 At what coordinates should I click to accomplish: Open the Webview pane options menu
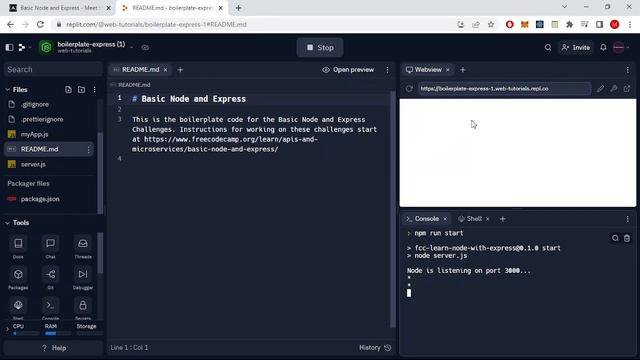(628, 70)
